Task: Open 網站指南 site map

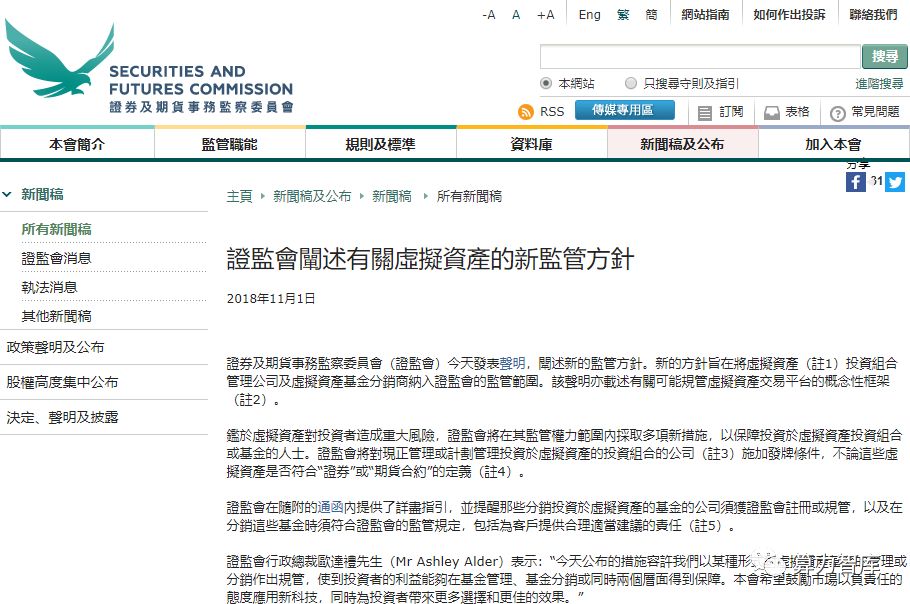Action: click(x=705, y=15)
